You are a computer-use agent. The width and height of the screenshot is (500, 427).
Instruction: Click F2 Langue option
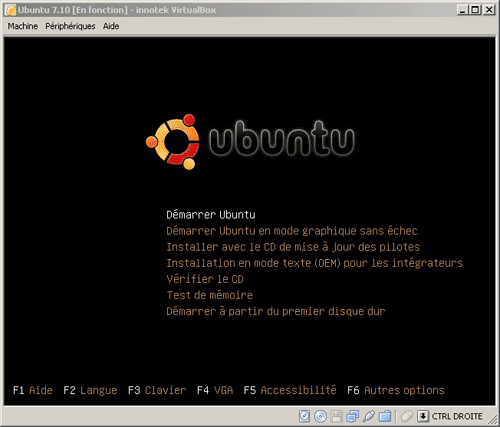point(90,390)
